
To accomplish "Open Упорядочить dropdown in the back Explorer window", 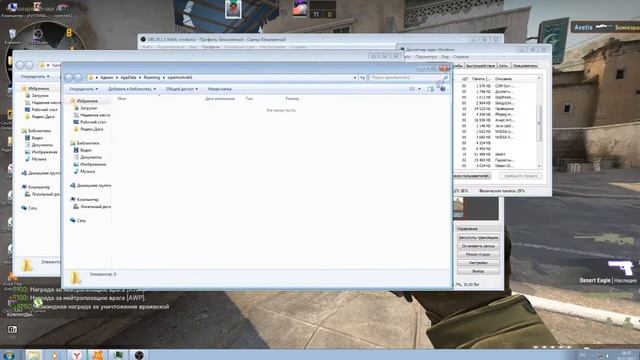I will (35, 76).
